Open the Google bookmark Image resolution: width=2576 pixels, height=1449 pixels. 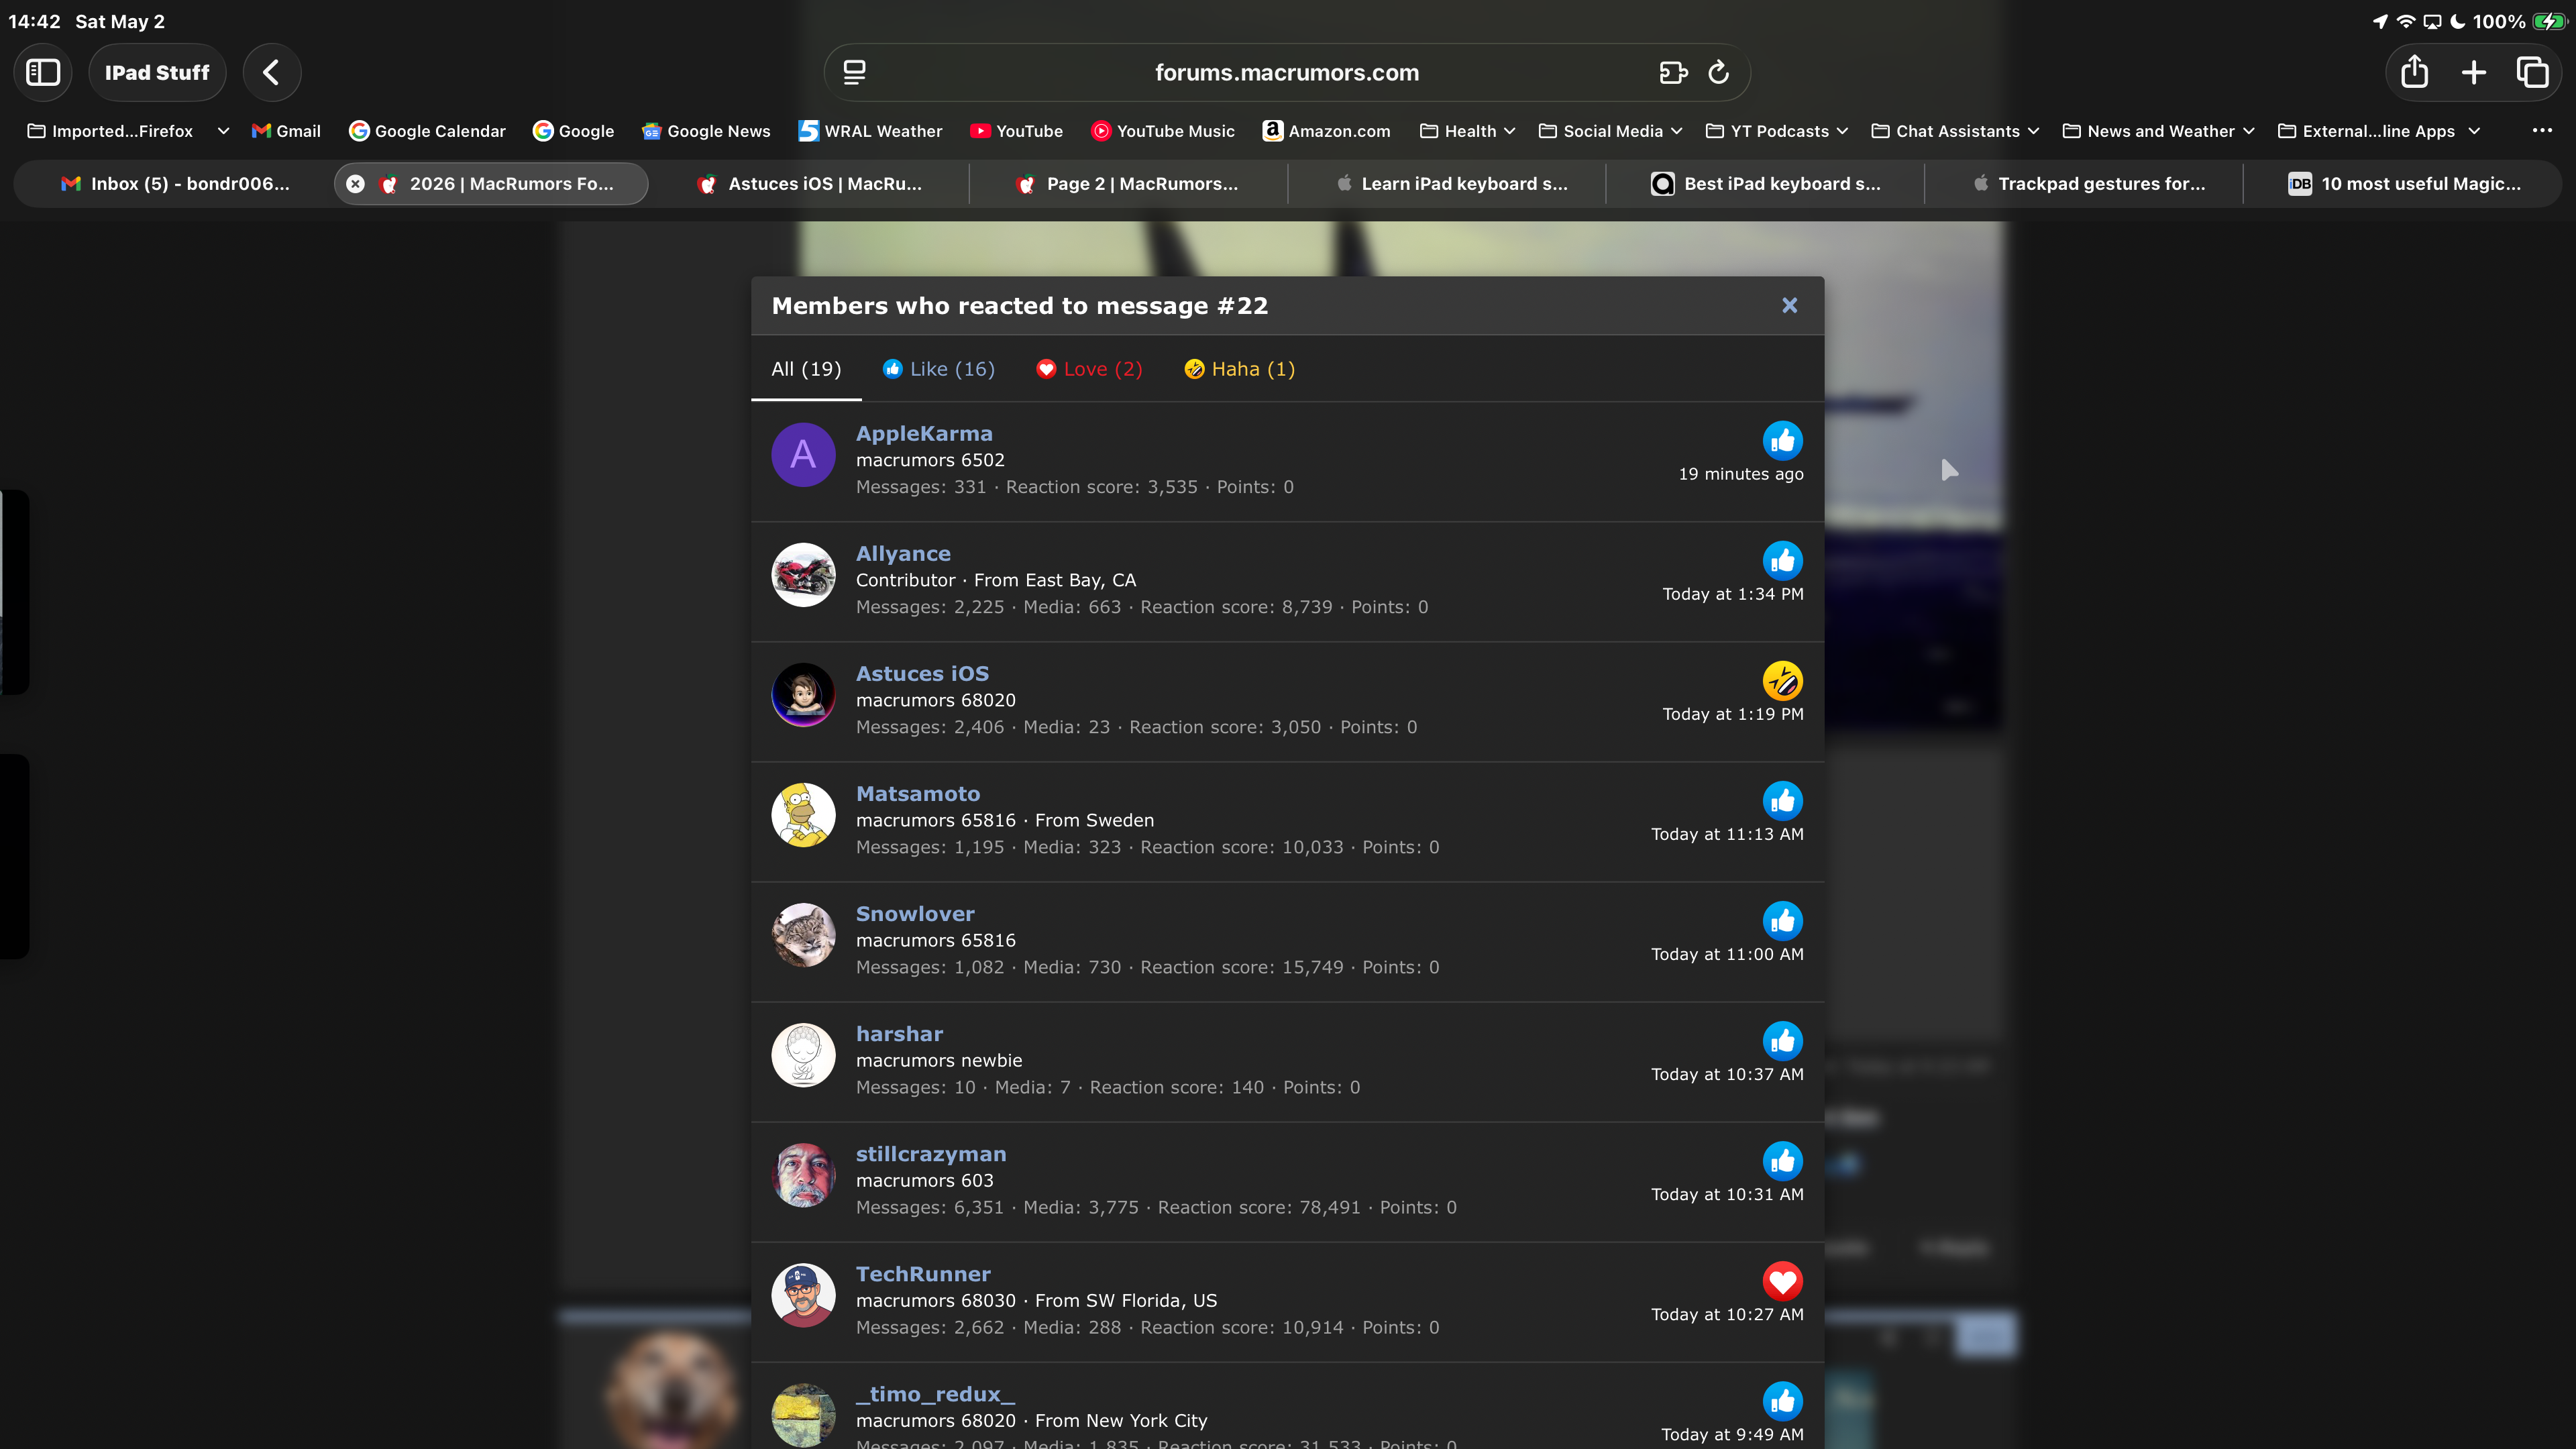573,131
